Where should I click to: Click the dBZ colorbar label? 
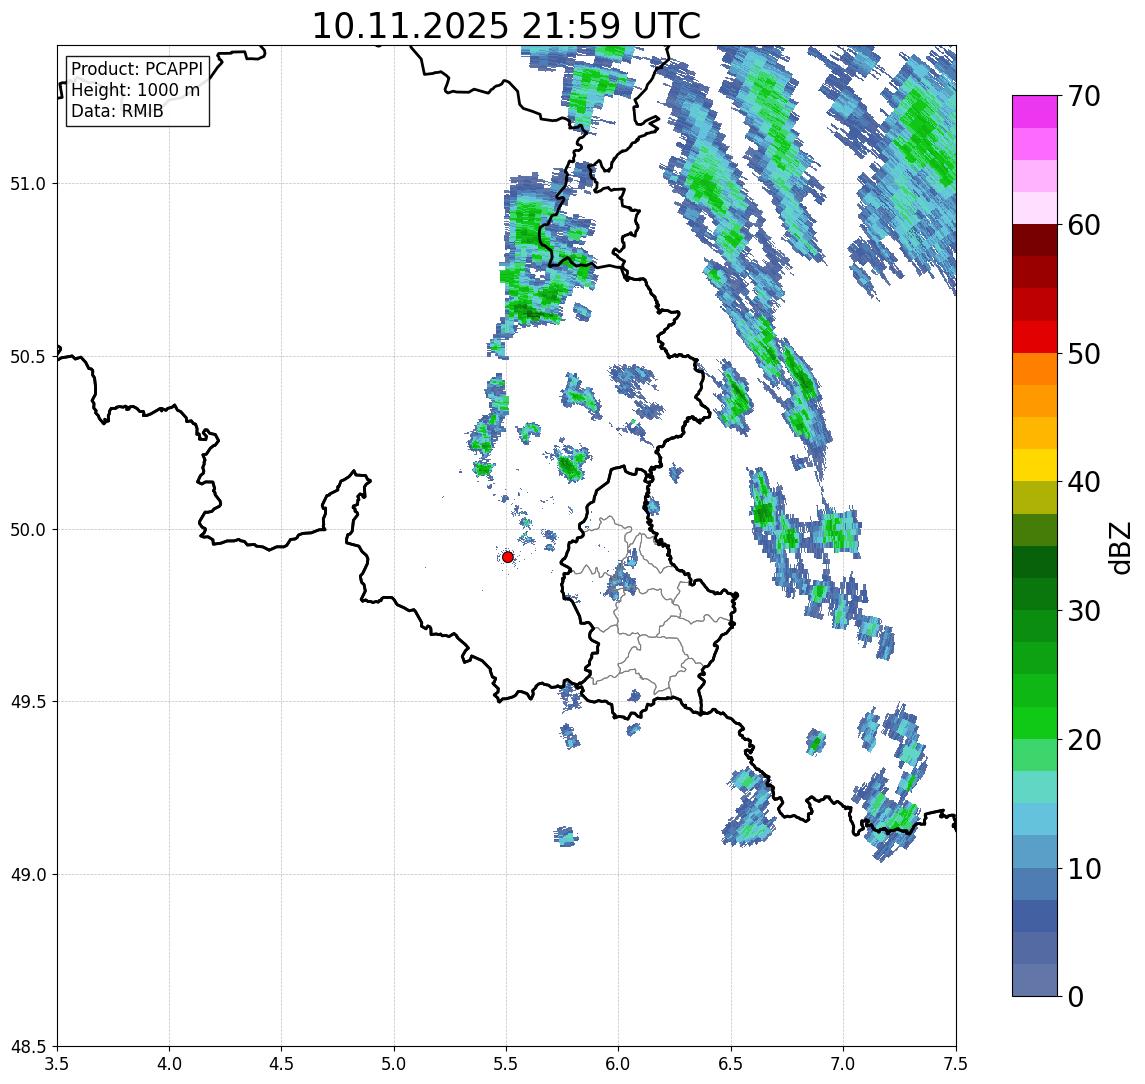click(1120, 547)
